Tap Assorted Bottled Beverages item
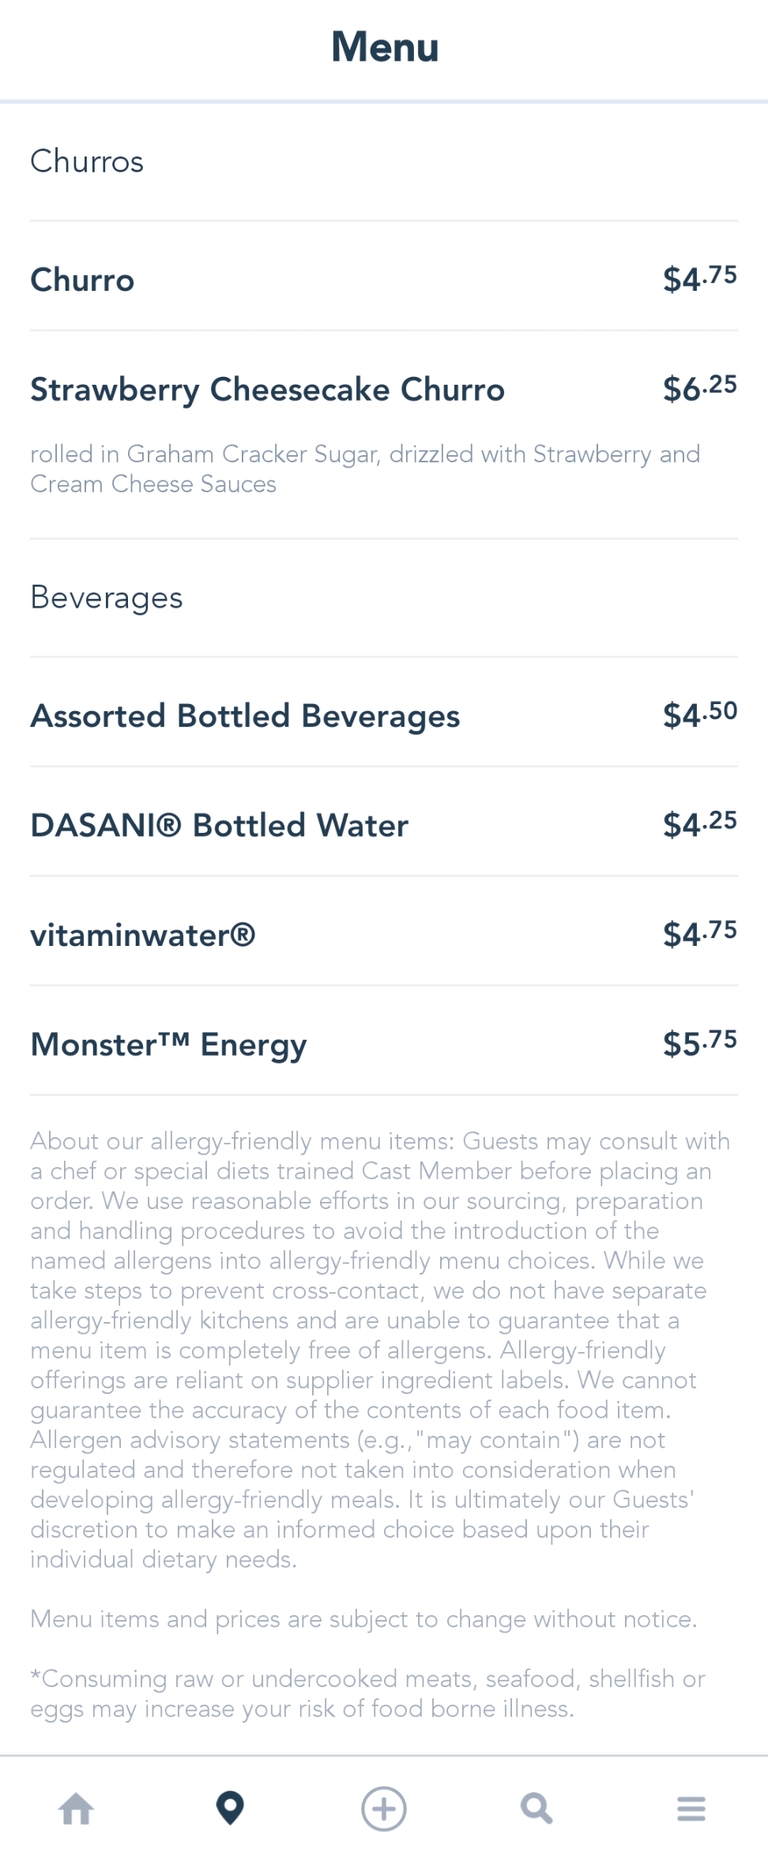Screen dimensions: 768x1861 [245, 716]
